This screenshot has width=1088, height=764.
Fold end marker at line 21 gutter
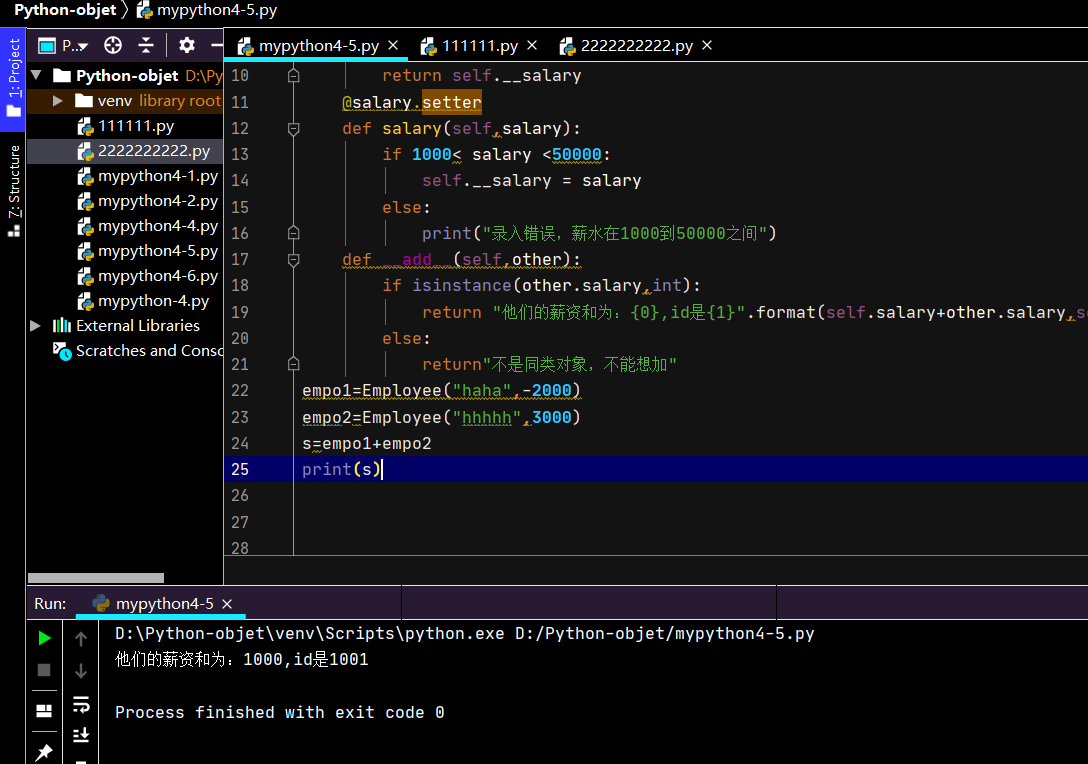tap(294, 364)
